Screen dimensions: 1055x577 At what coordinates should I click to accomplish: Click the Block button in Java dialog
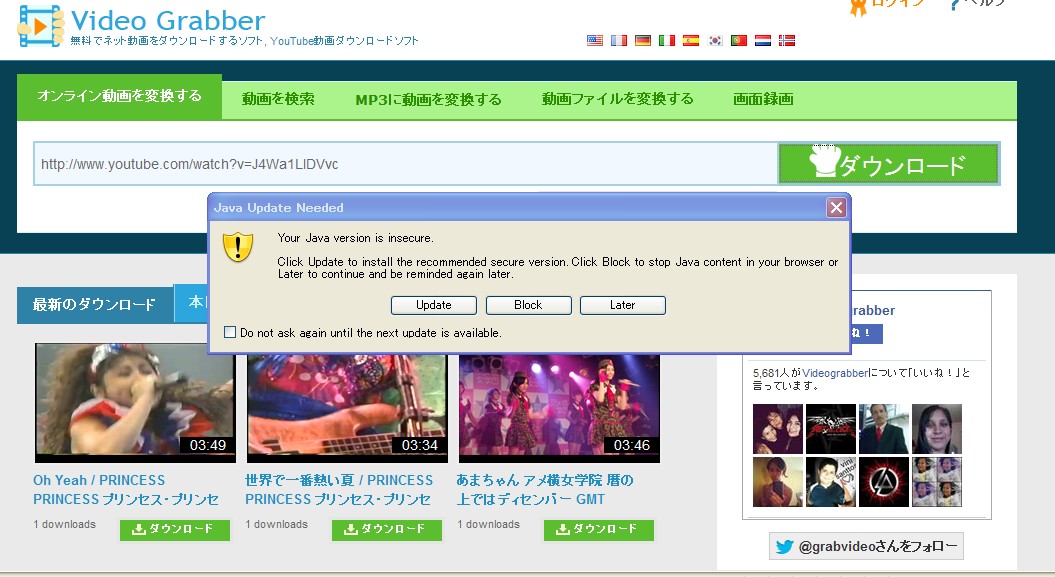528,305
